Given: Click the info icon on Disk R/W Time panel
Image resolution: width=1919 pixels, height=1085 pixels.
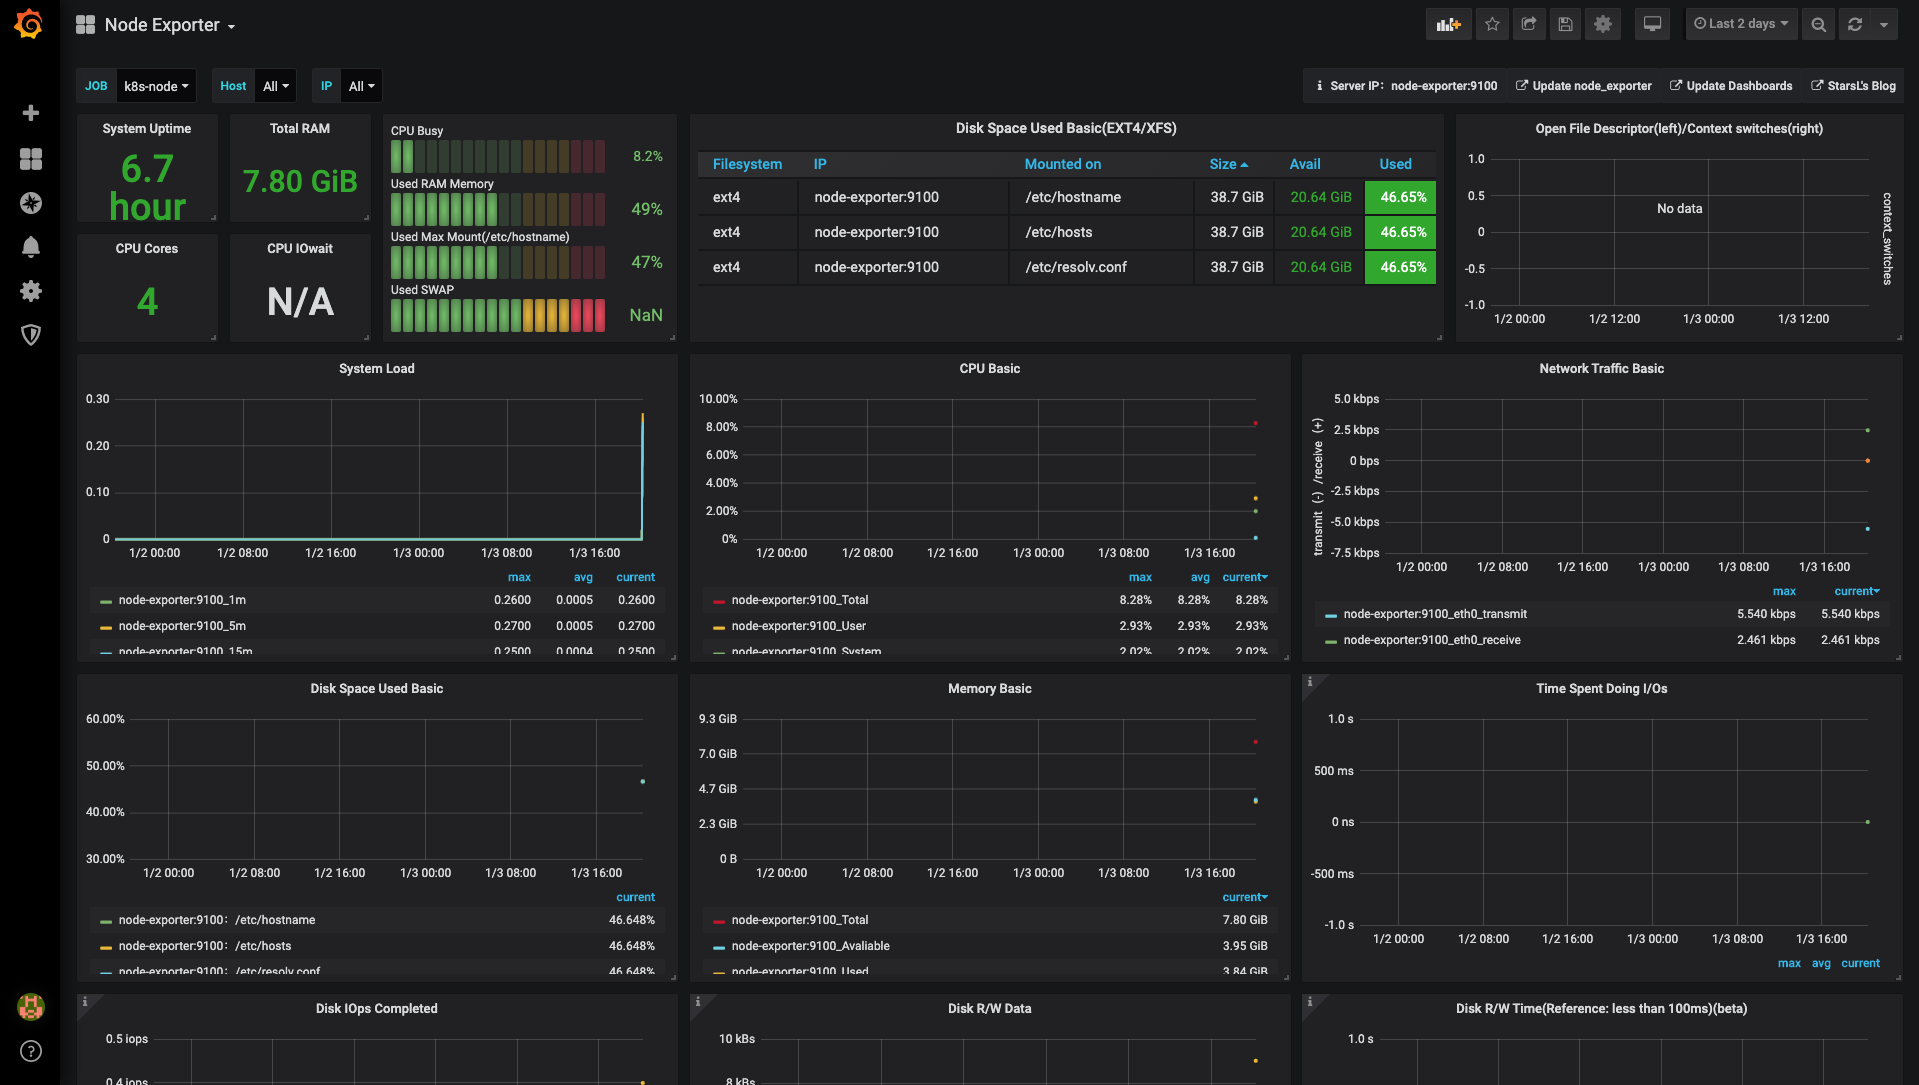Looking at the screenshot, I should click(1310, 1002).
